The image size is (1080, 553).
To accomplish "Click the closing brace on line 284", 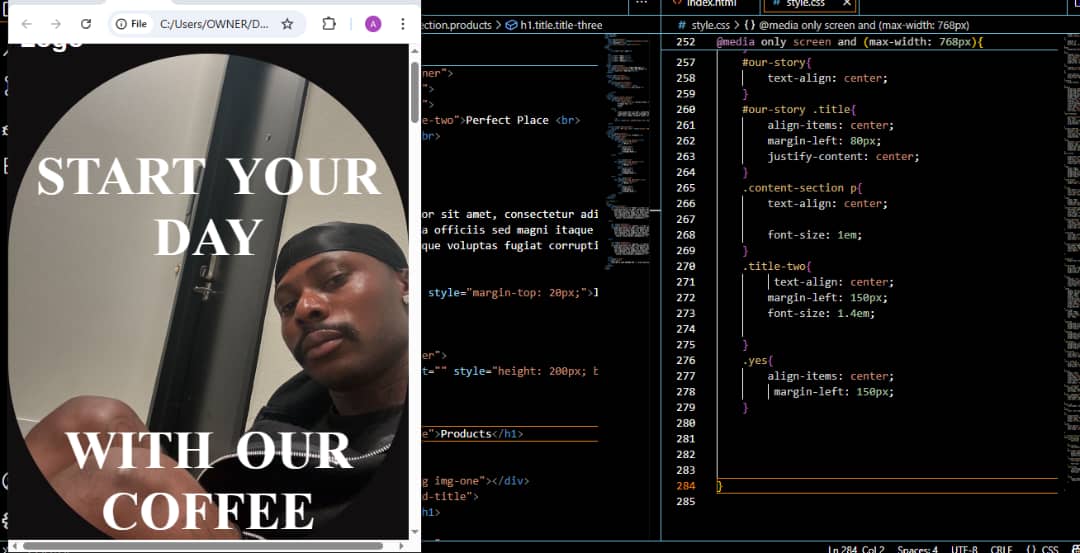I will 720,486.
